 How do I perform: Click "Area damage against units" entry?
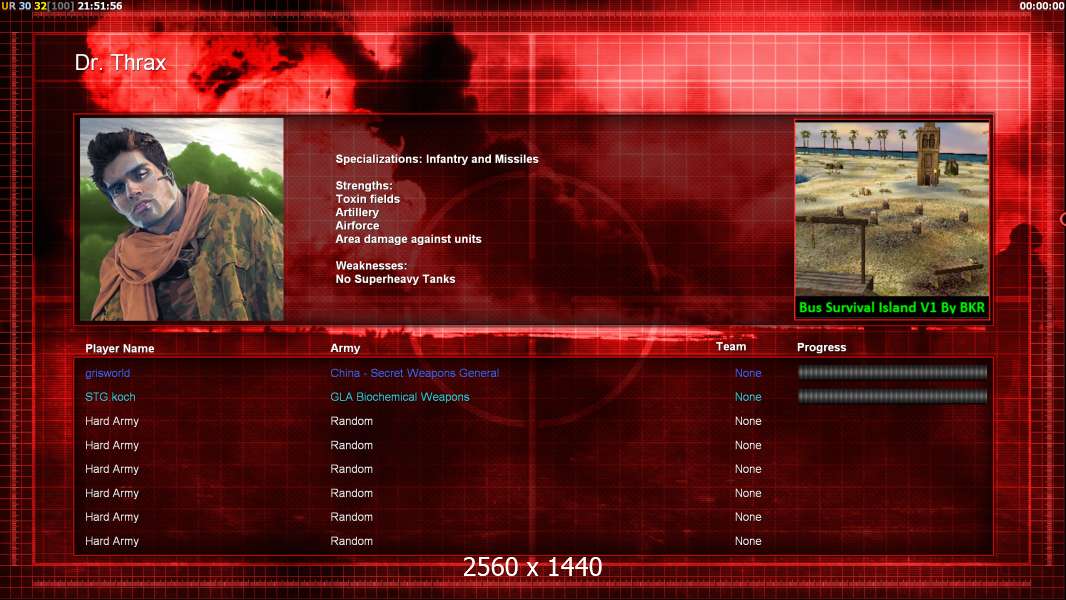pos(408,239)
